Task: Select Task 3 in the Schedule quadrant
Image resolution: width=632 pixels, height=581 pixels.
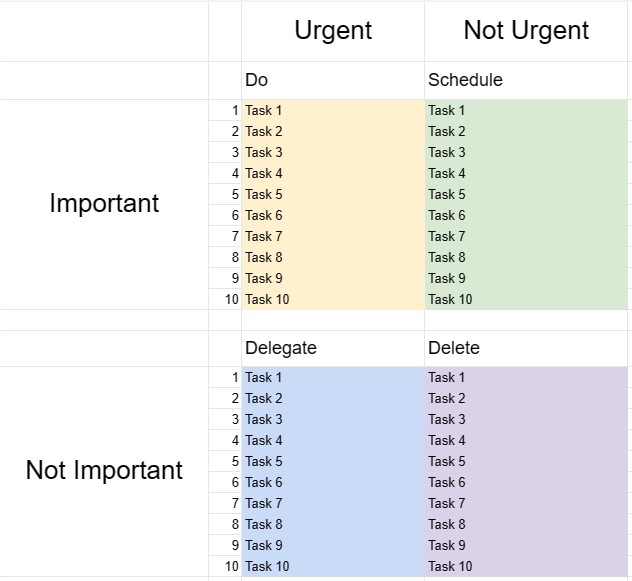Action: [x=447, y=152]
